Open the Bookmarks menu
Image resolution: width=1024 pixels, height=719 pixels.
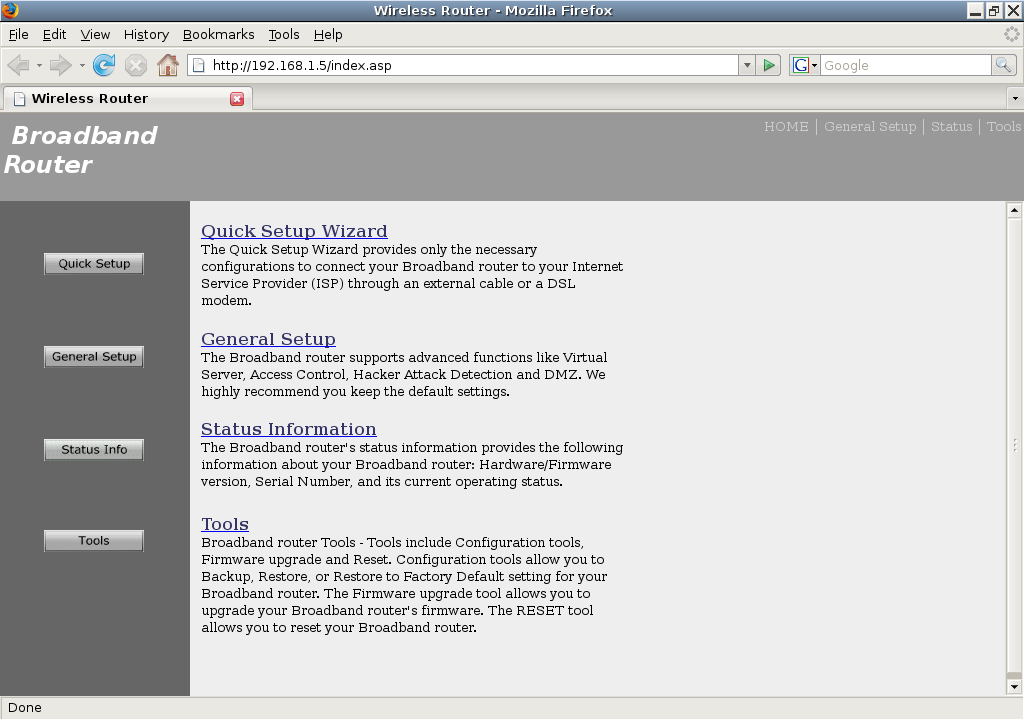click(x=218, y=35)
